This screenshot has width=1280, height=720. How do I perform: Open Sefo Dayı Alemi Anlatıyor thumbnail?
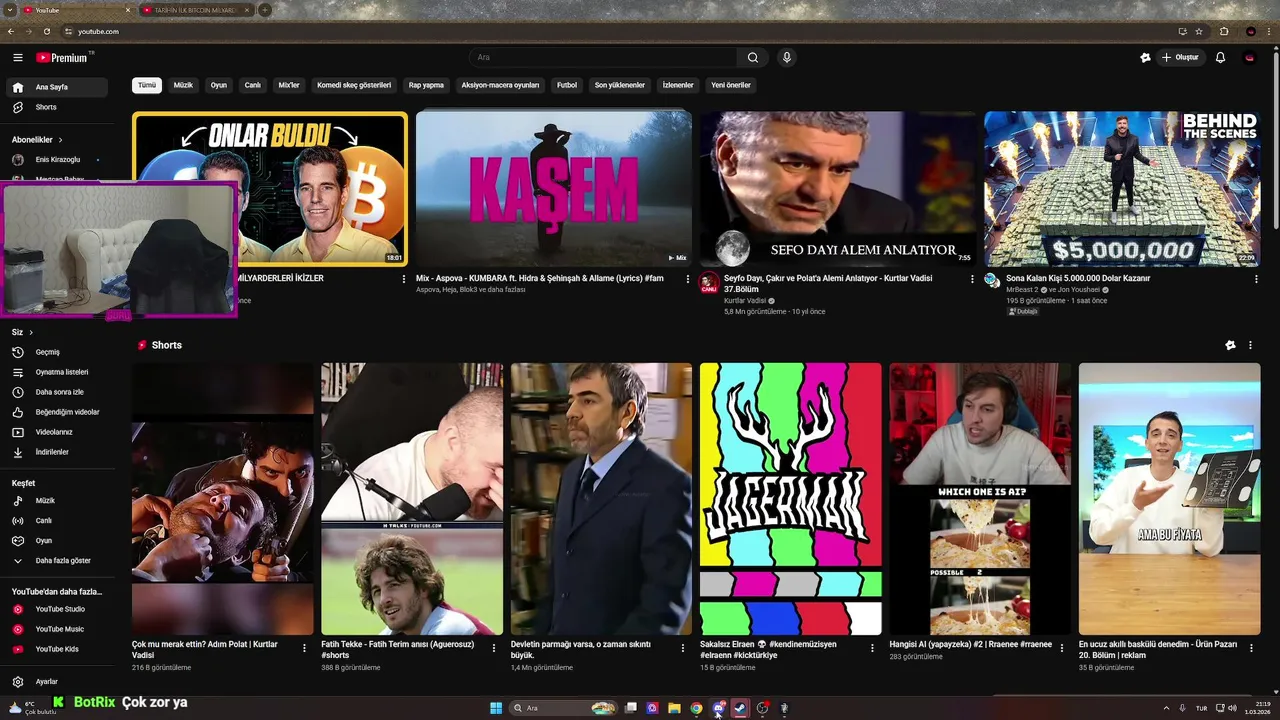(x=838, y=189)
